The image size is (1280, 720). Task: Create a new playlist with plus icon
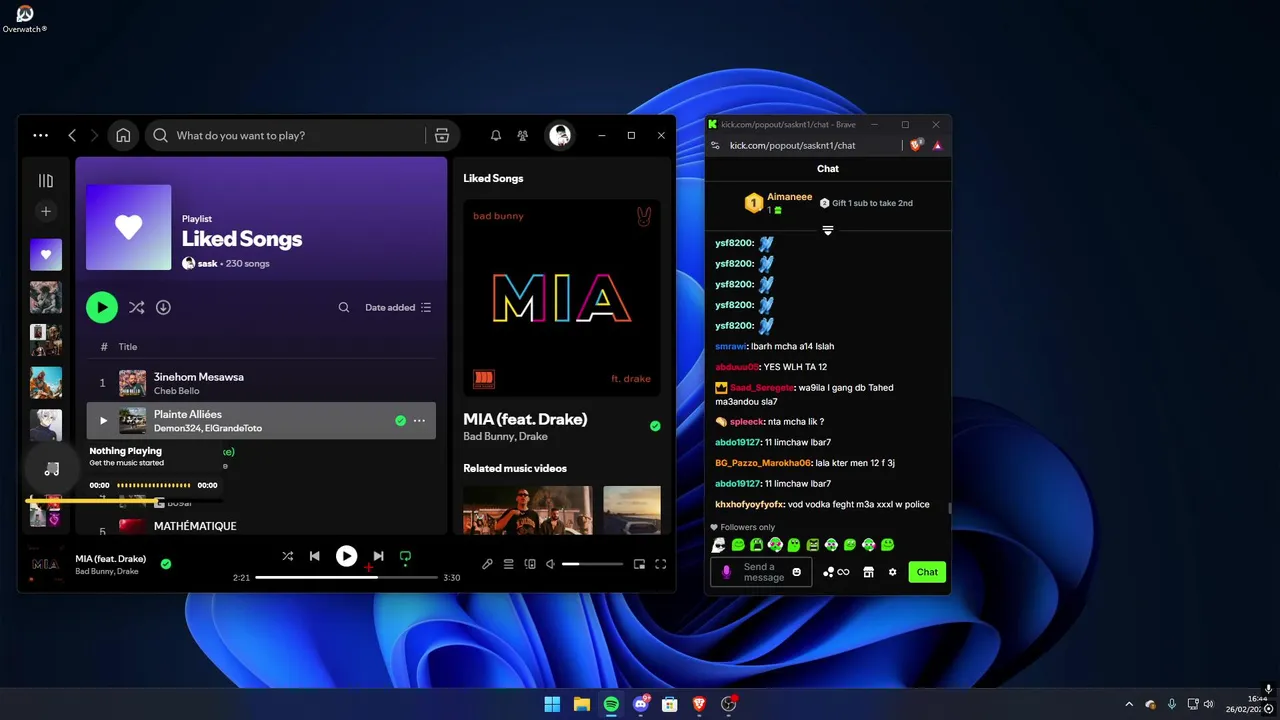pos(45,211)
